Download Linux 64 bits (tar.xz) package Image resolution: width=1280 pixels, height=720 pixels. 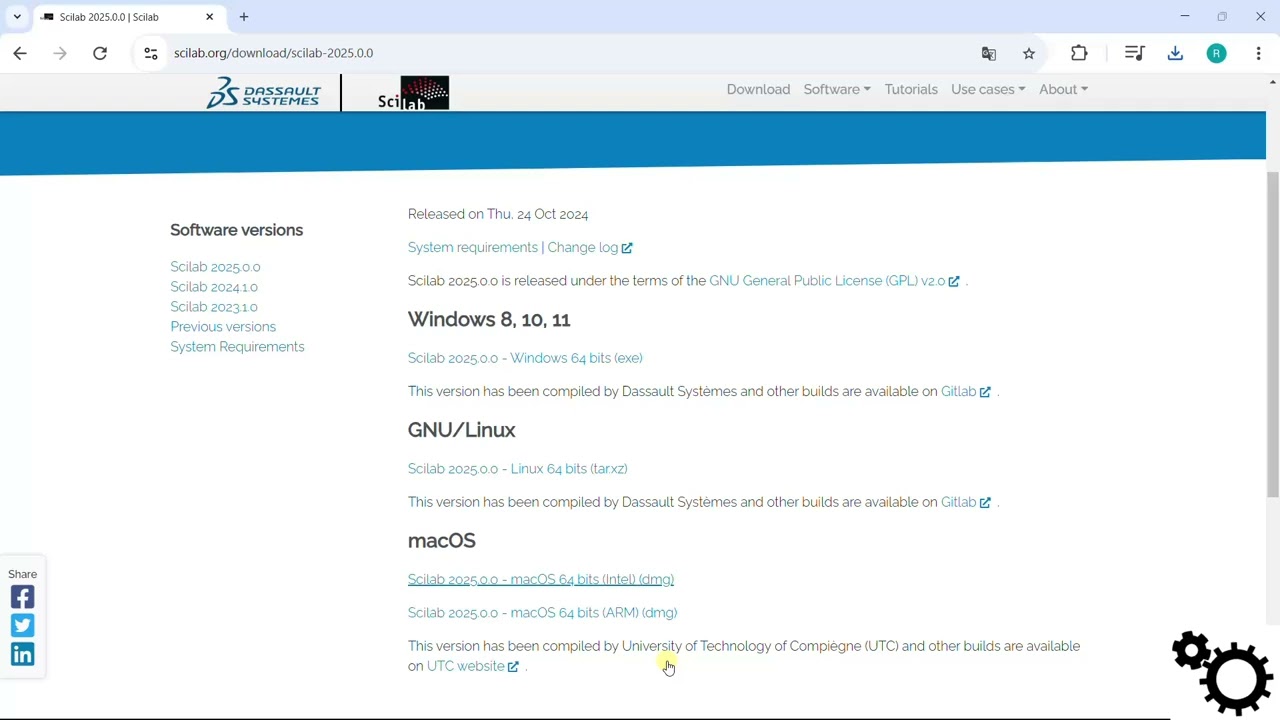click(x=518, y=469)
